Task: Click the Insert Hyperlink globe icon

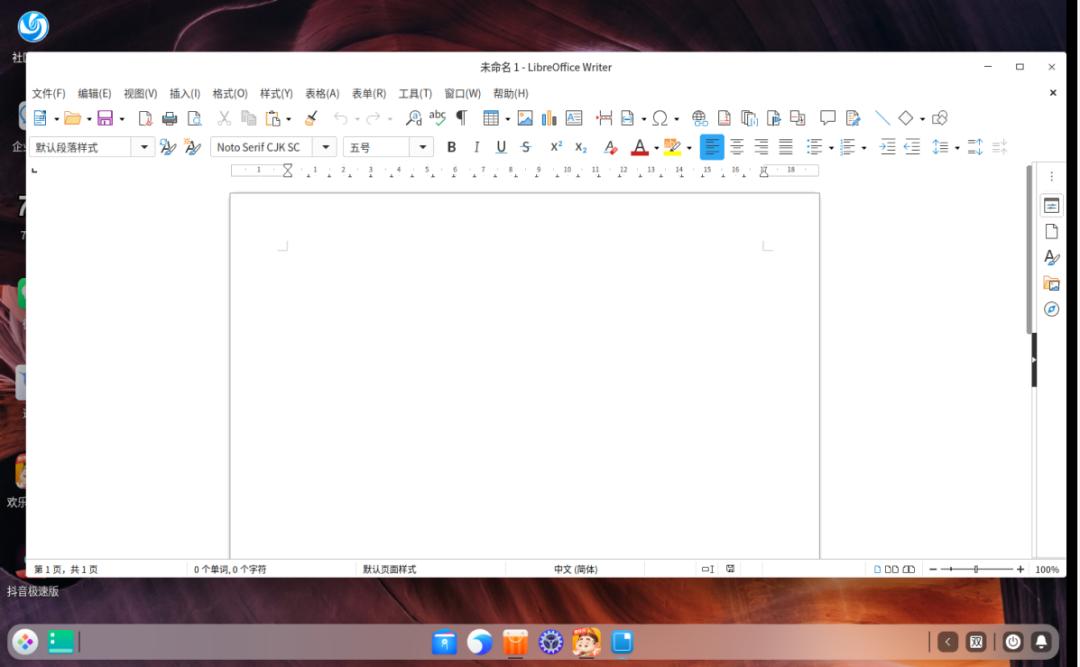Action: (699, 118)
